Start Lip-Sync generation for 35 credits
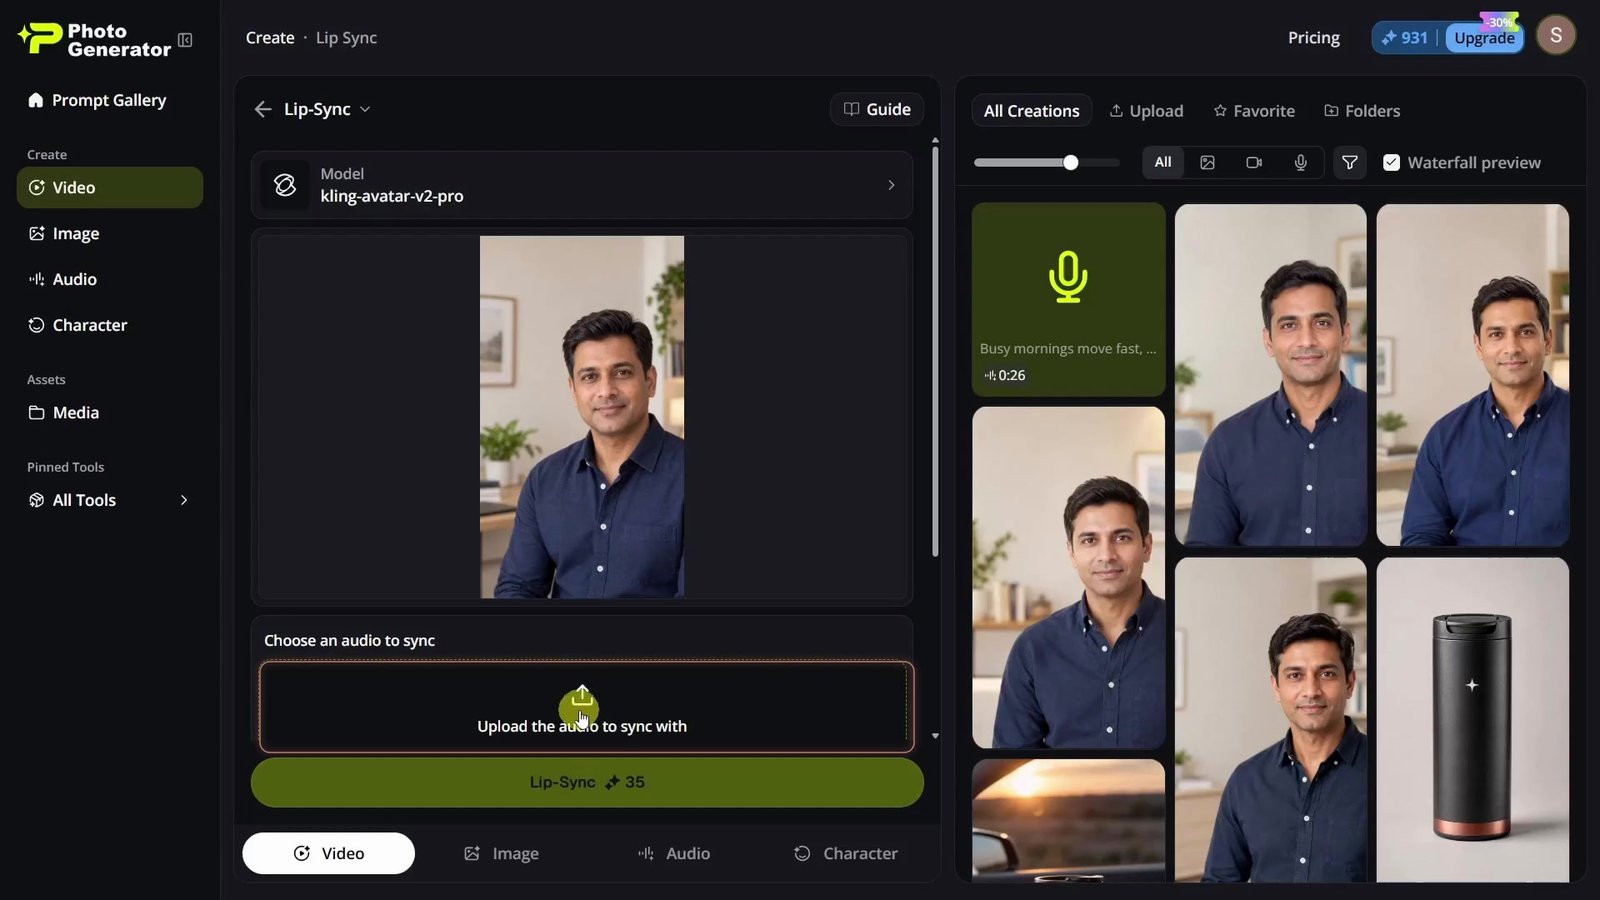This screenshot has height=900, width=1600. pos(587,782)
